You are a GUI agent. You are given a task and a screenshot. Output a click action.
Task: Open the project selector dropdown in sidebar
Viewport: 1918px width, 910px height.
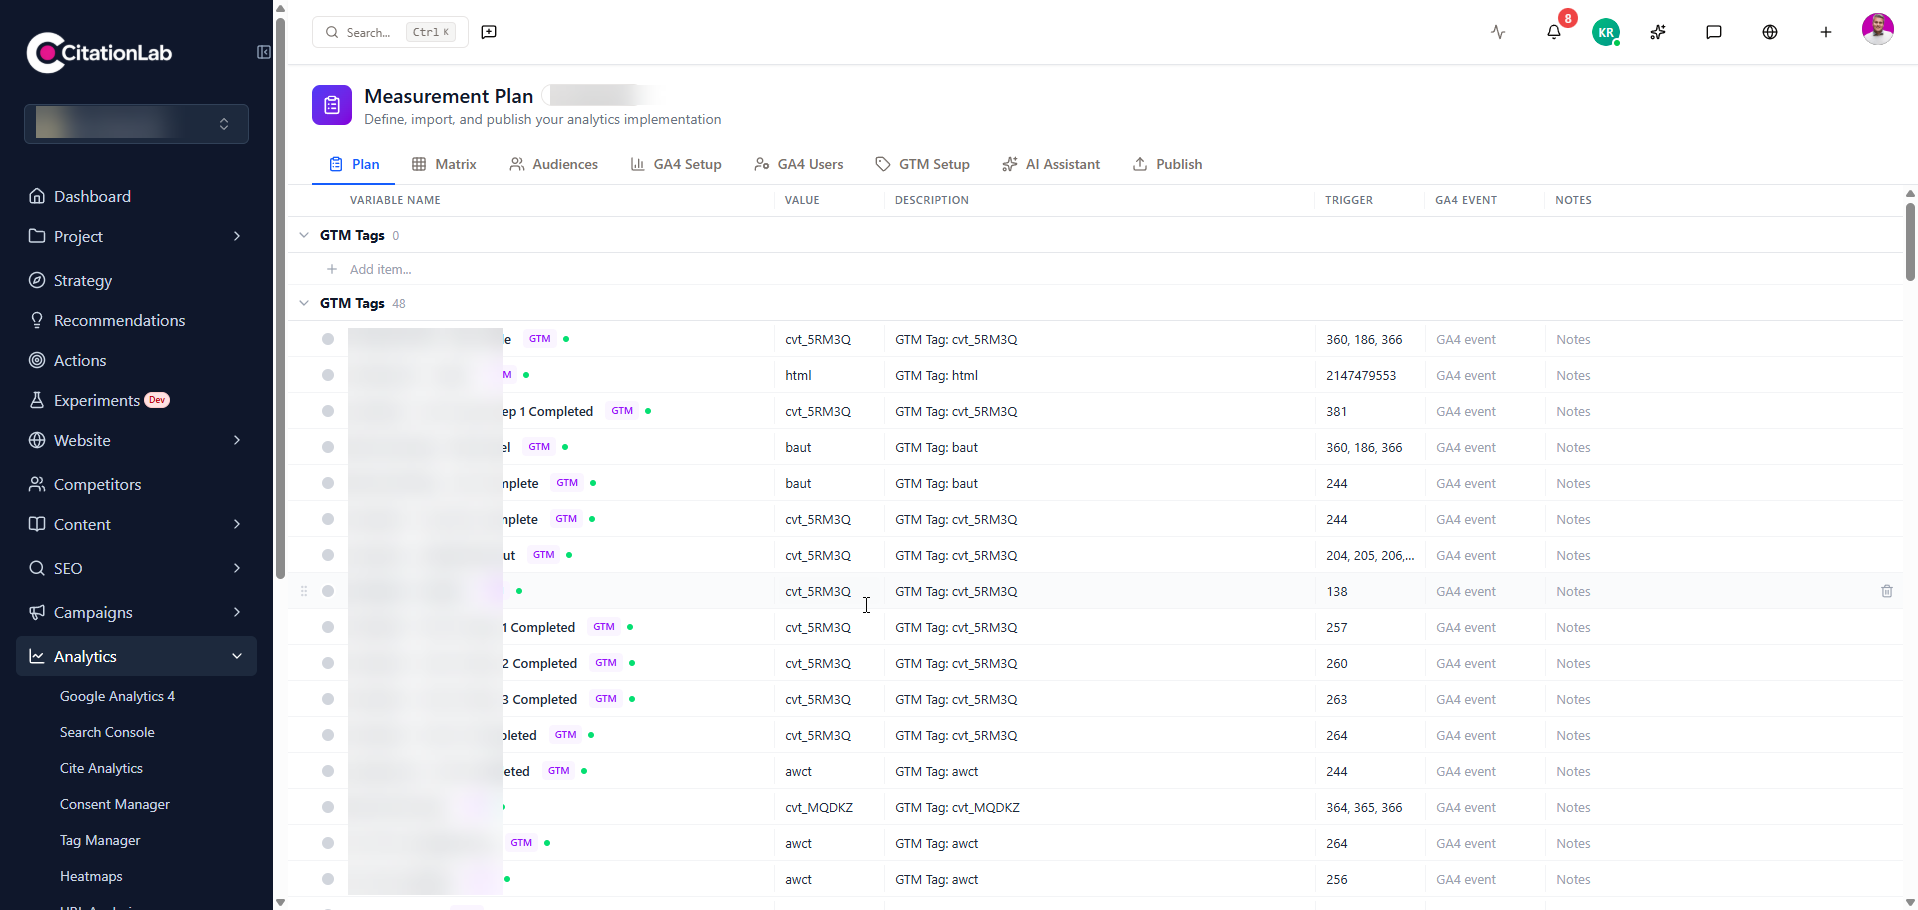(x=136, y=124)
